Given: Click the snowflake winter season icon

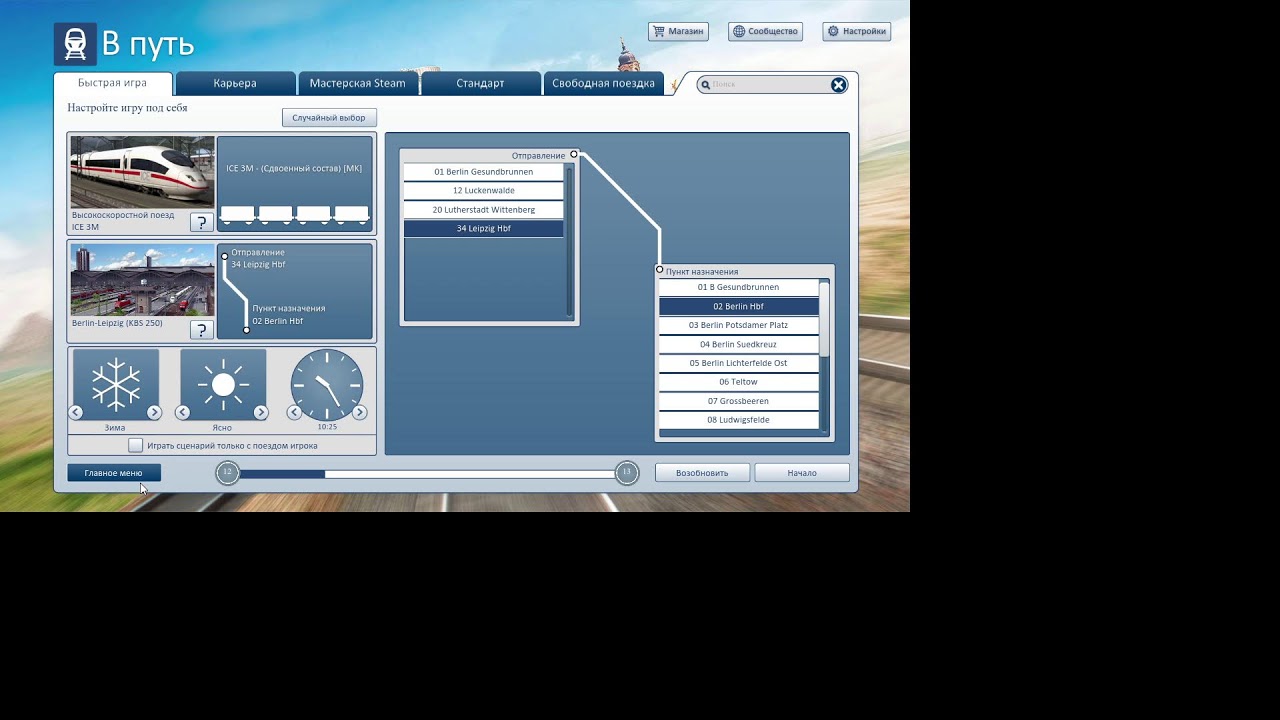Looking at the screenshot, I should click(x=116, y=385).
